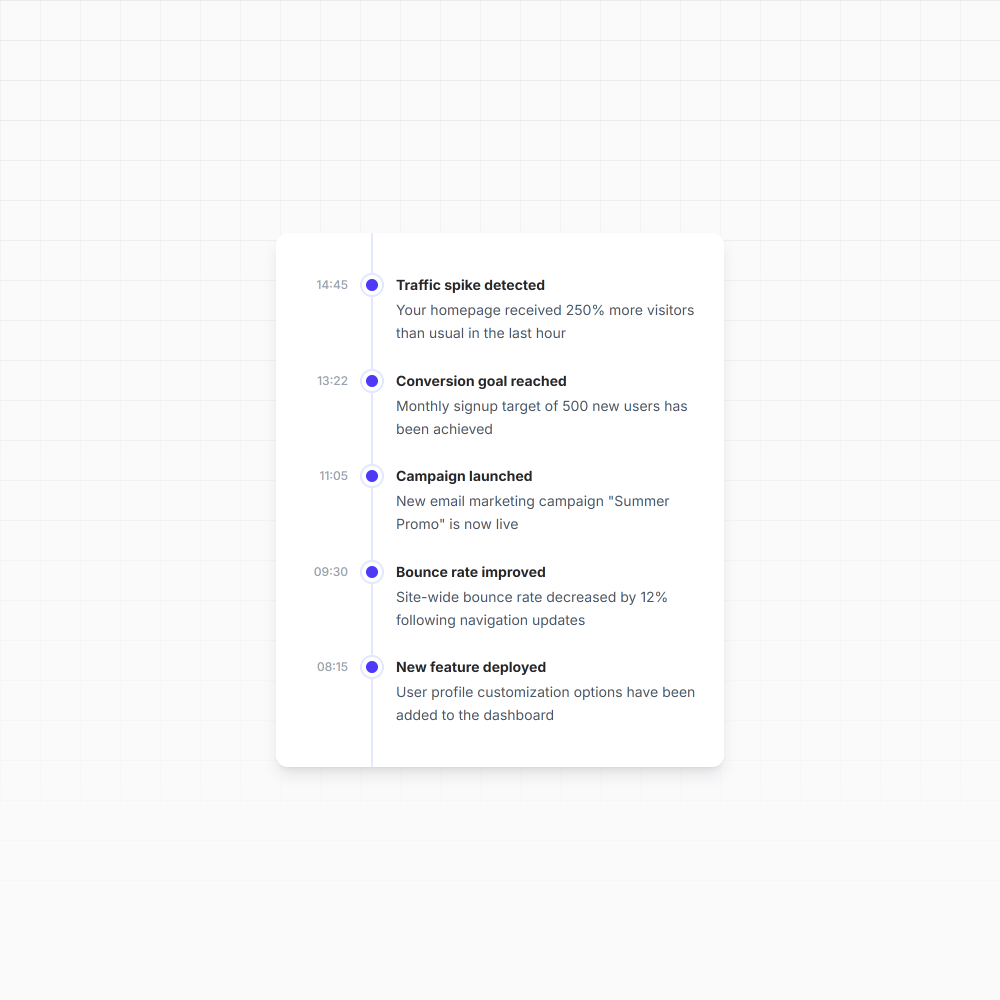
Task: Click the New feature deployed timeline dot
Action: [x=372, y=667]
